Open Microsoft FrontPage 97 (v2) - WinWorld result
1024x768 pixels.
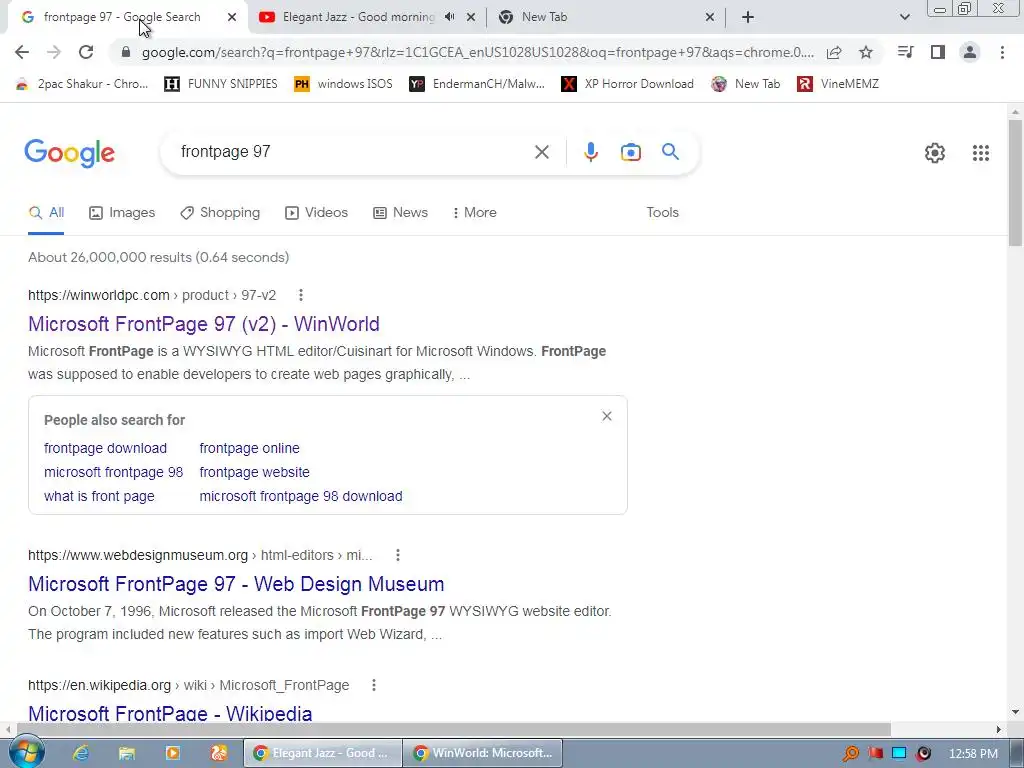click(204, 324)
